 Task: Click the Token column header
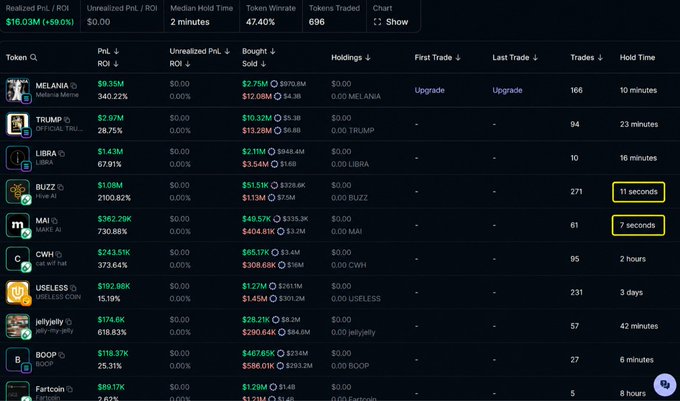click(16, 57)
